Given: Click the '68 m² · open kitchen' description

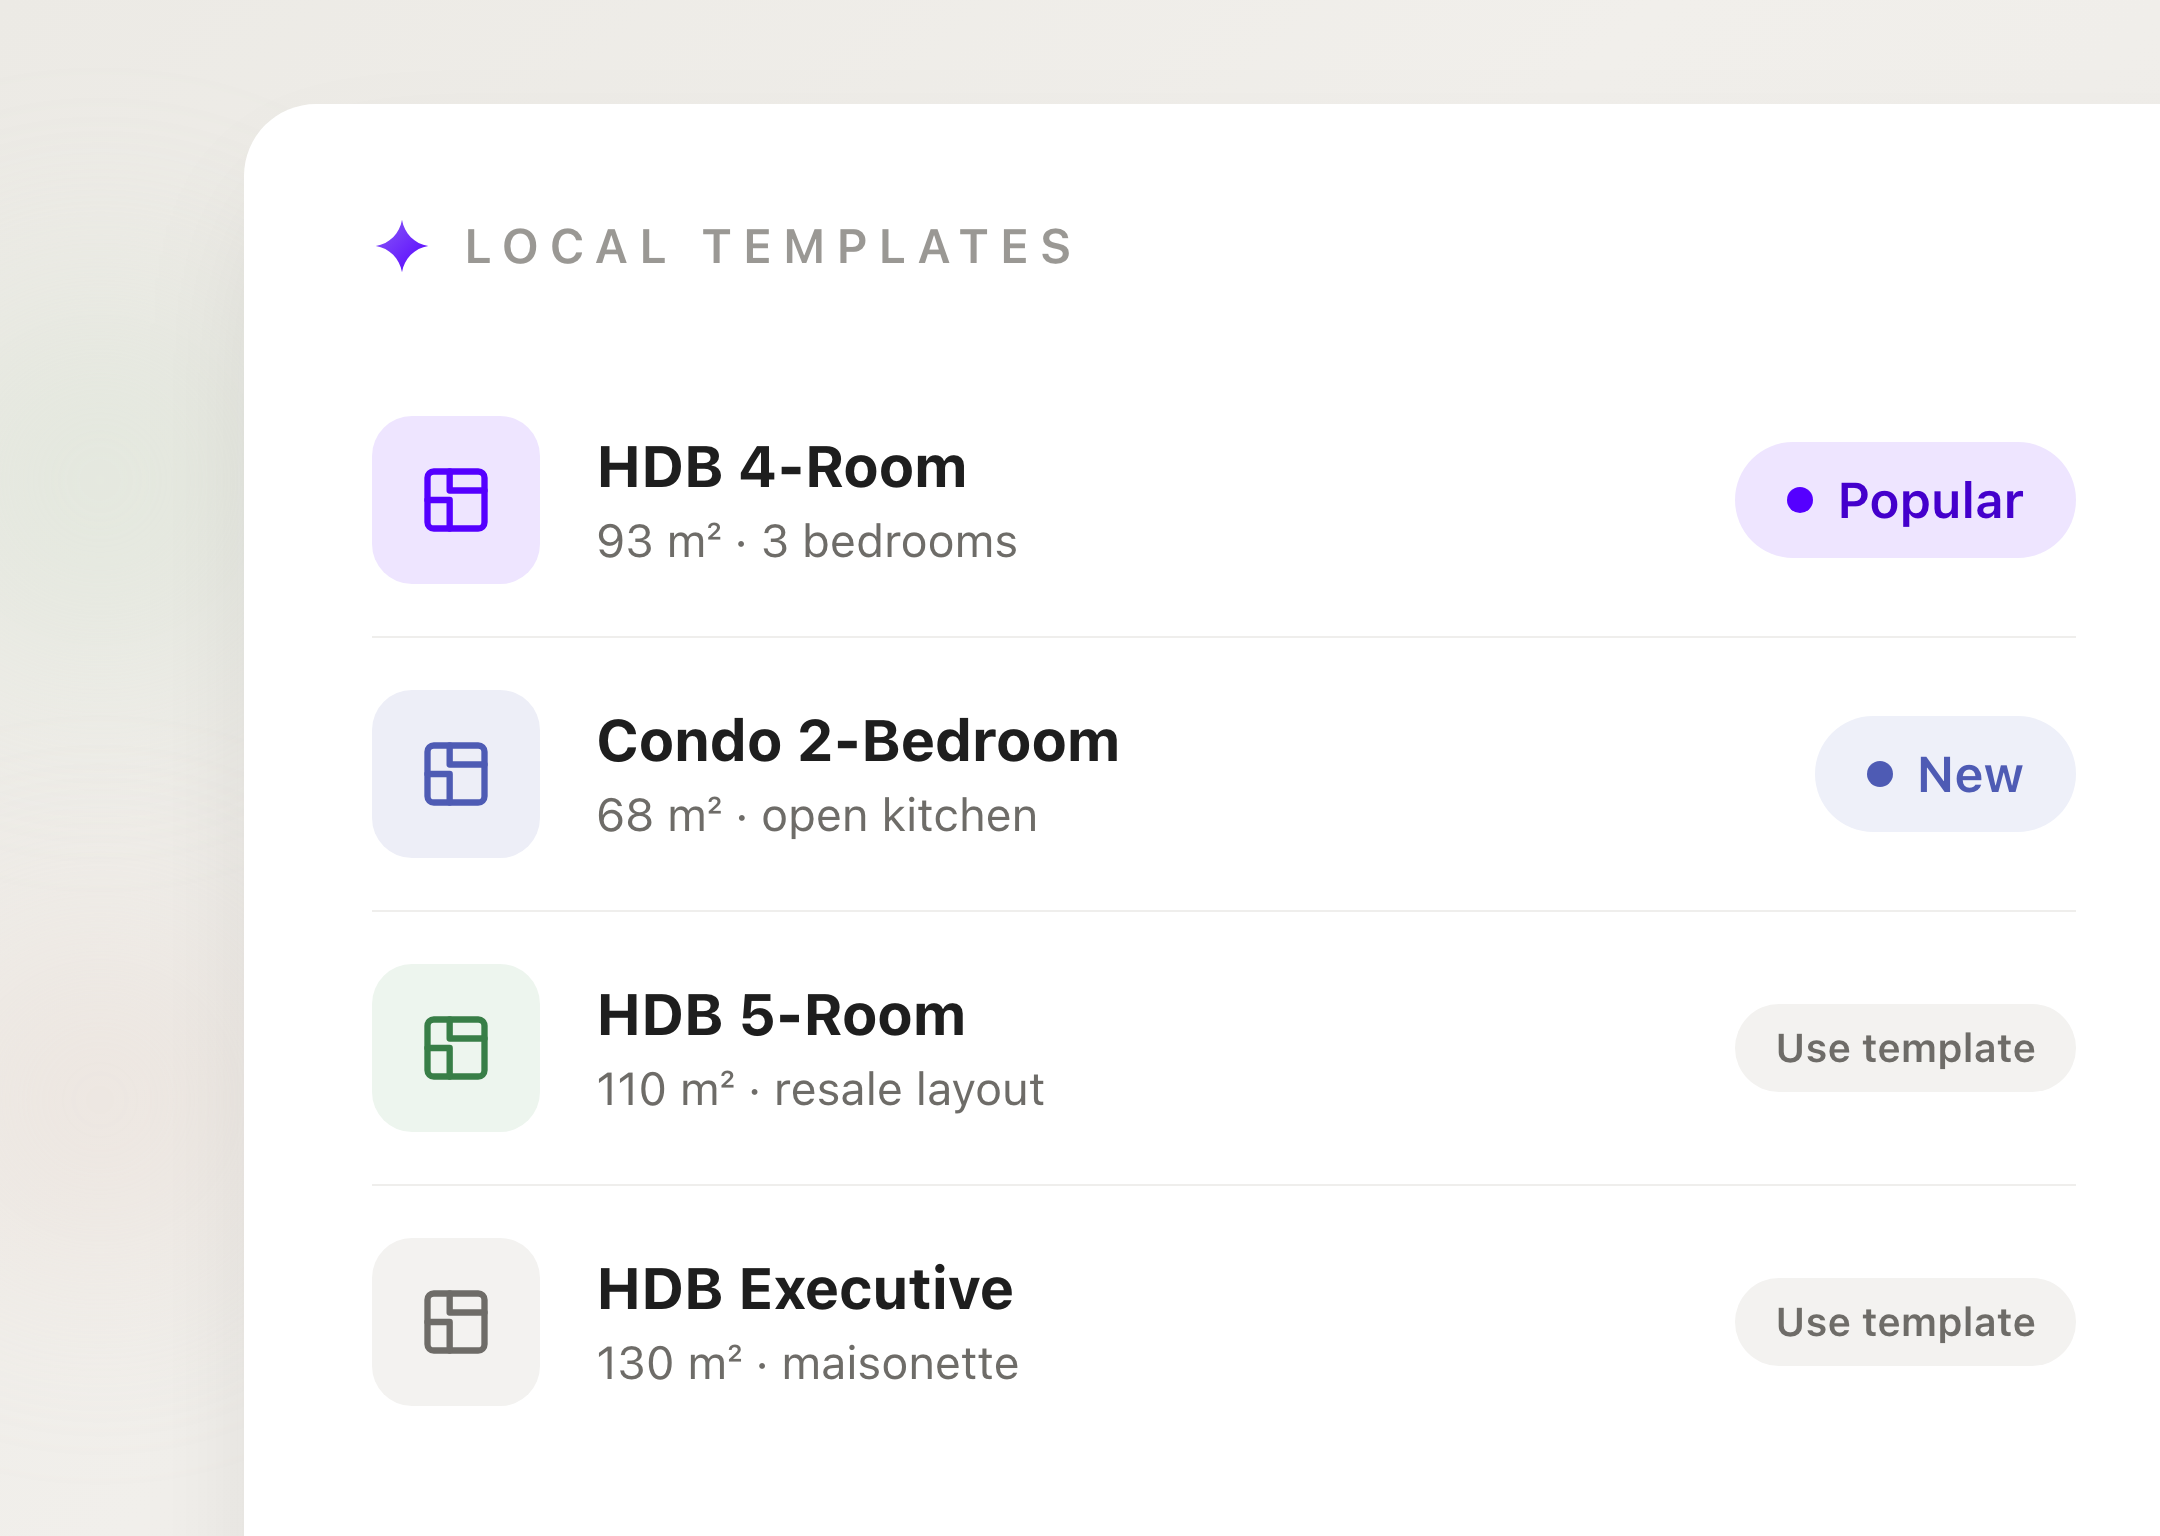Looking at the screenshot, I should click(817, 816).
